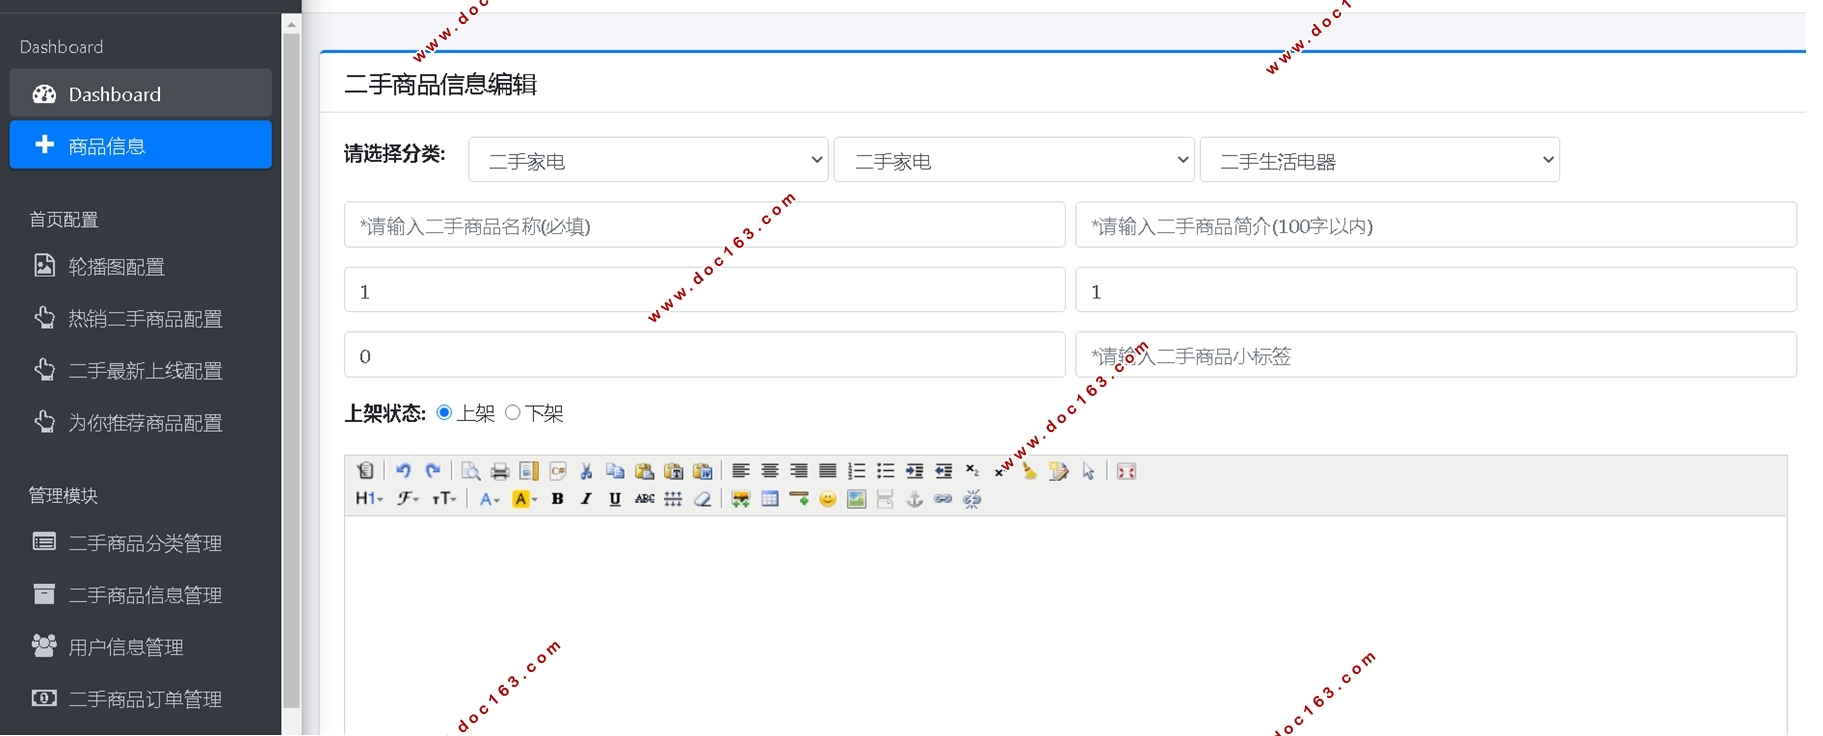Open second category dropdown 二手家电
This screenshot has height=736, width=1823.
point(1014,160)
